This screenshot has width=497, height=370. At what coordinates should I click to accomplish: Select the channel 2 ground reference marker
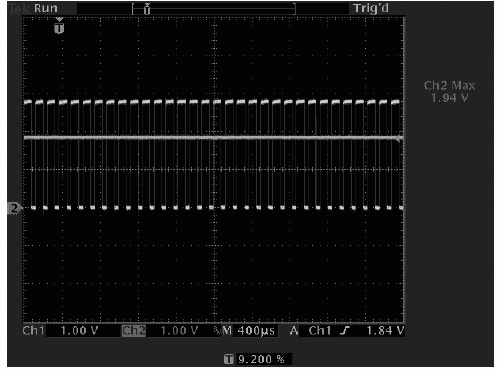pos(14,209)
